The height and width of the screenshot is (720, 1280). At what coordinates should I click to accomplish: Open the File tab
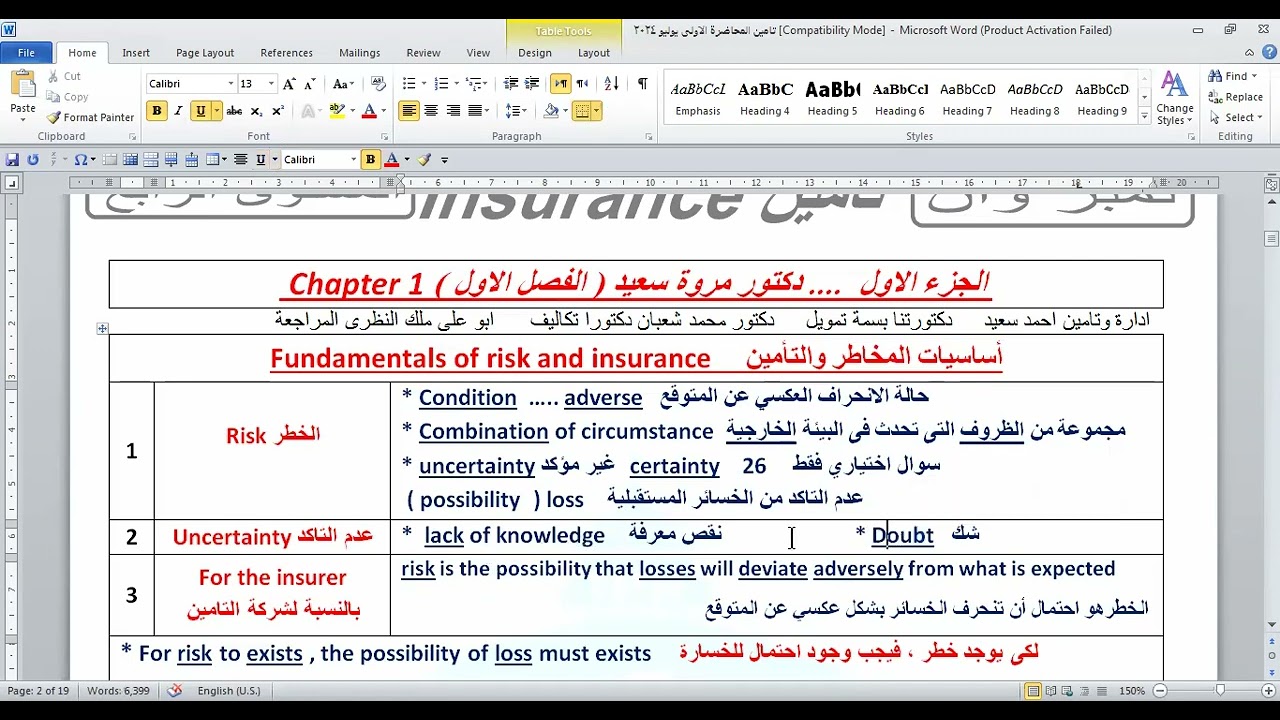[x=27, y=53]
